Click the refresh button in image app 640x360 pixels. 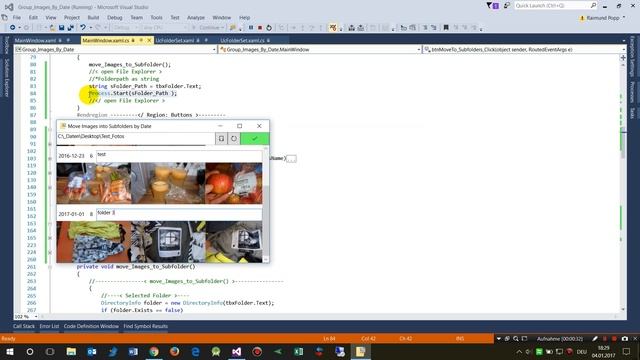pyautogui.click(x=233, y=138)
